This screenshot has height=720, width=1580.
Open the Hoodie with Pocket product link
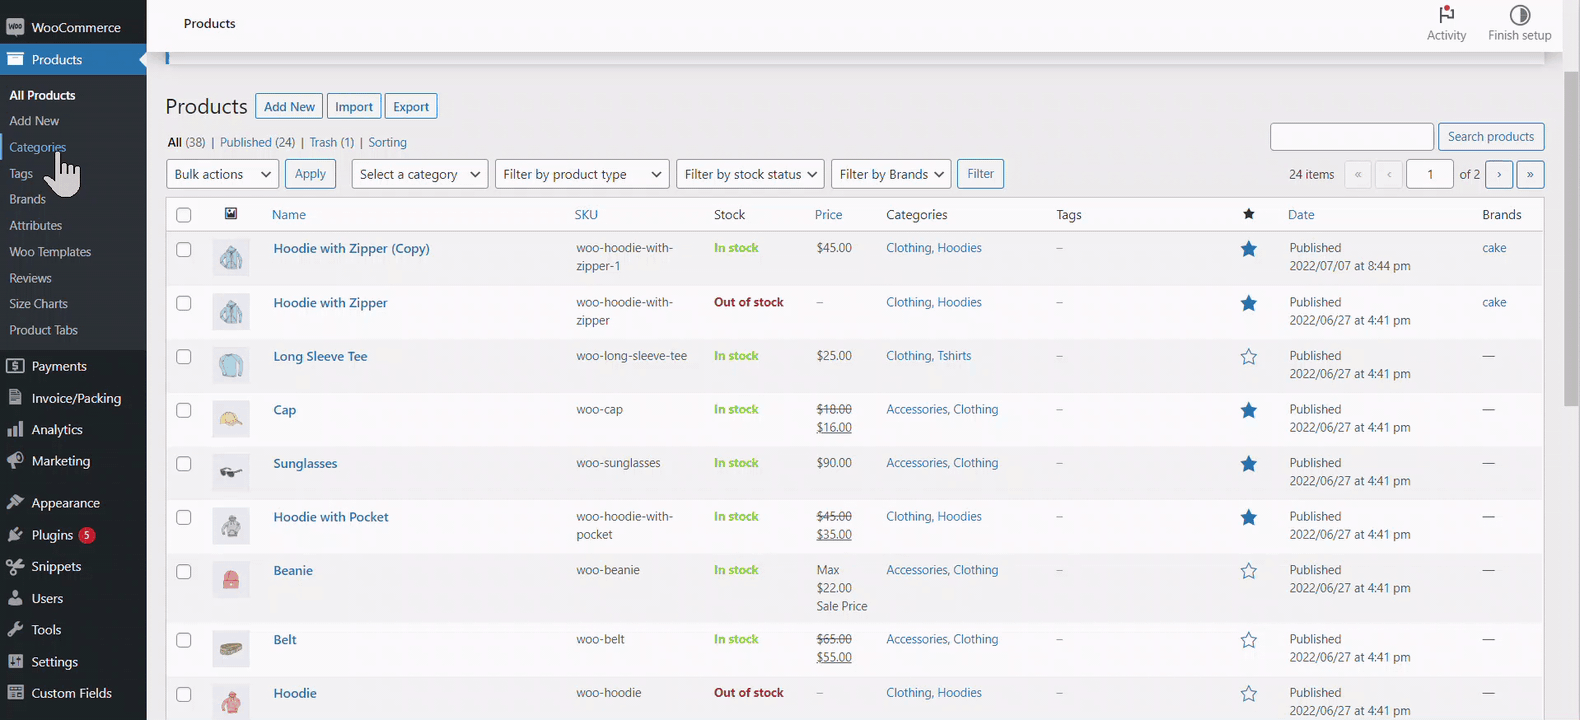click(x=331, y=517)
